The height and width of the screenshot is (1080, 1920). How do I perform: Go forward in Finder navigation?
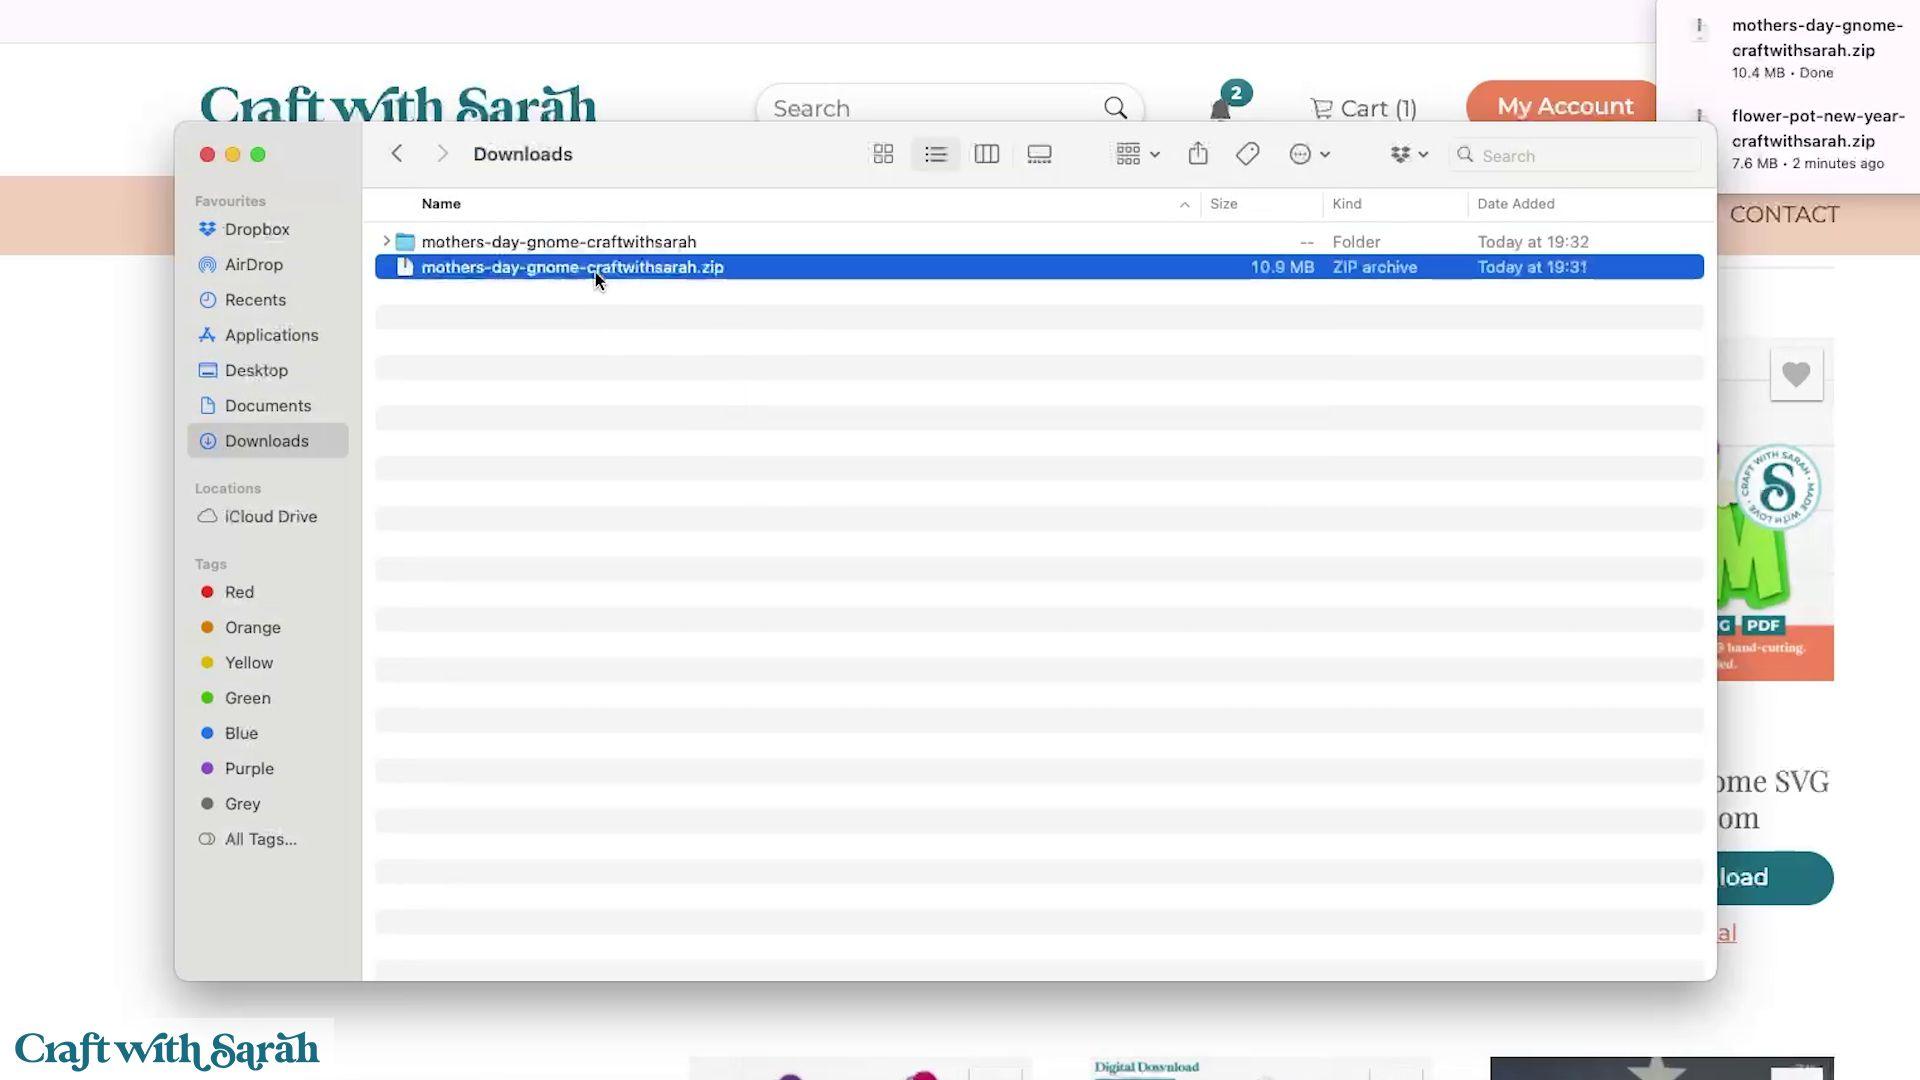coord(442,153)
